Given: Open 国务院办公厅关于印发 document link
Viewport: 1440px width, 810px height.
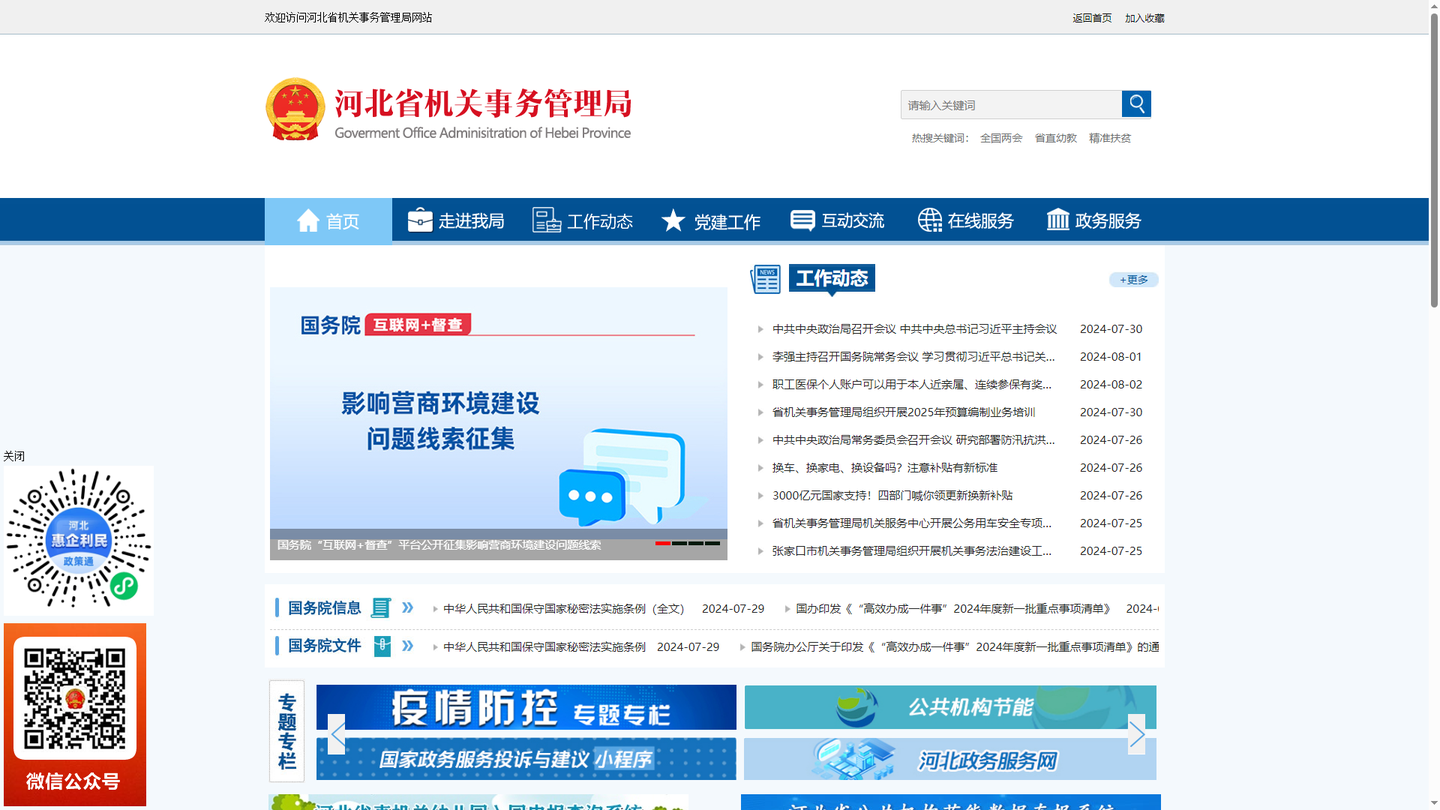Looking at the screenshot, I should pyautogui.click(x=955, y=647).
